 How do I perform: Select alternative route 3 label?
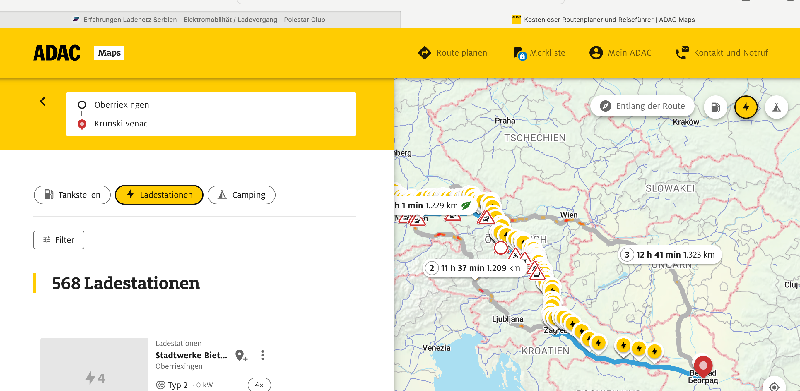[669, 254]
